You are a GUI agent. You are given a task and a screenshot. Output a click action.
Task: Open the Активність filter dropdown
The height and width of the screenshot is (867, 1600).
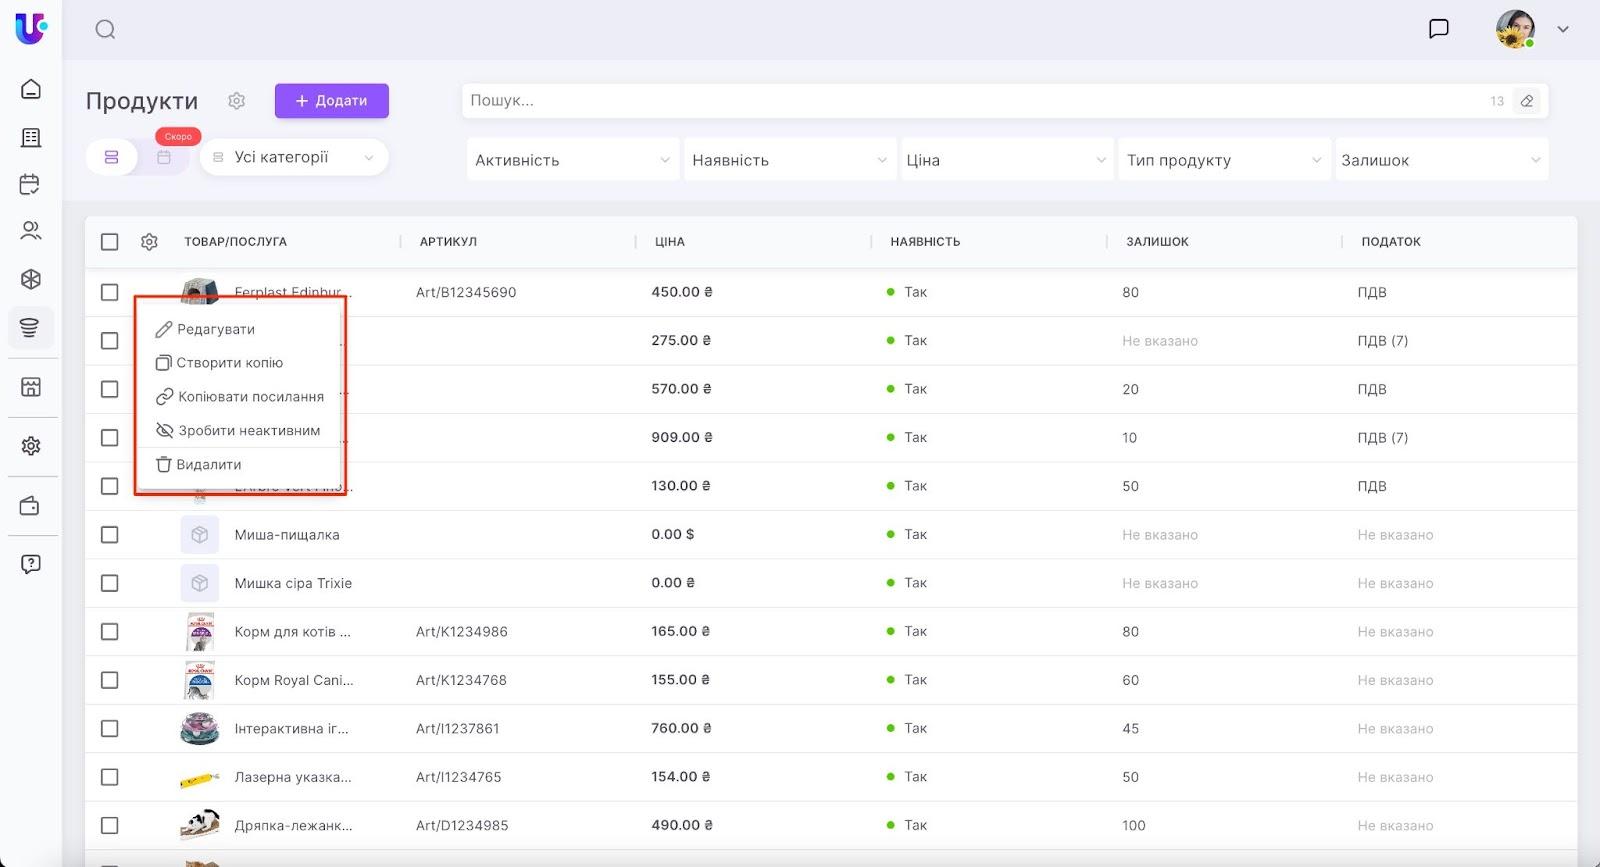pos(572,160)
